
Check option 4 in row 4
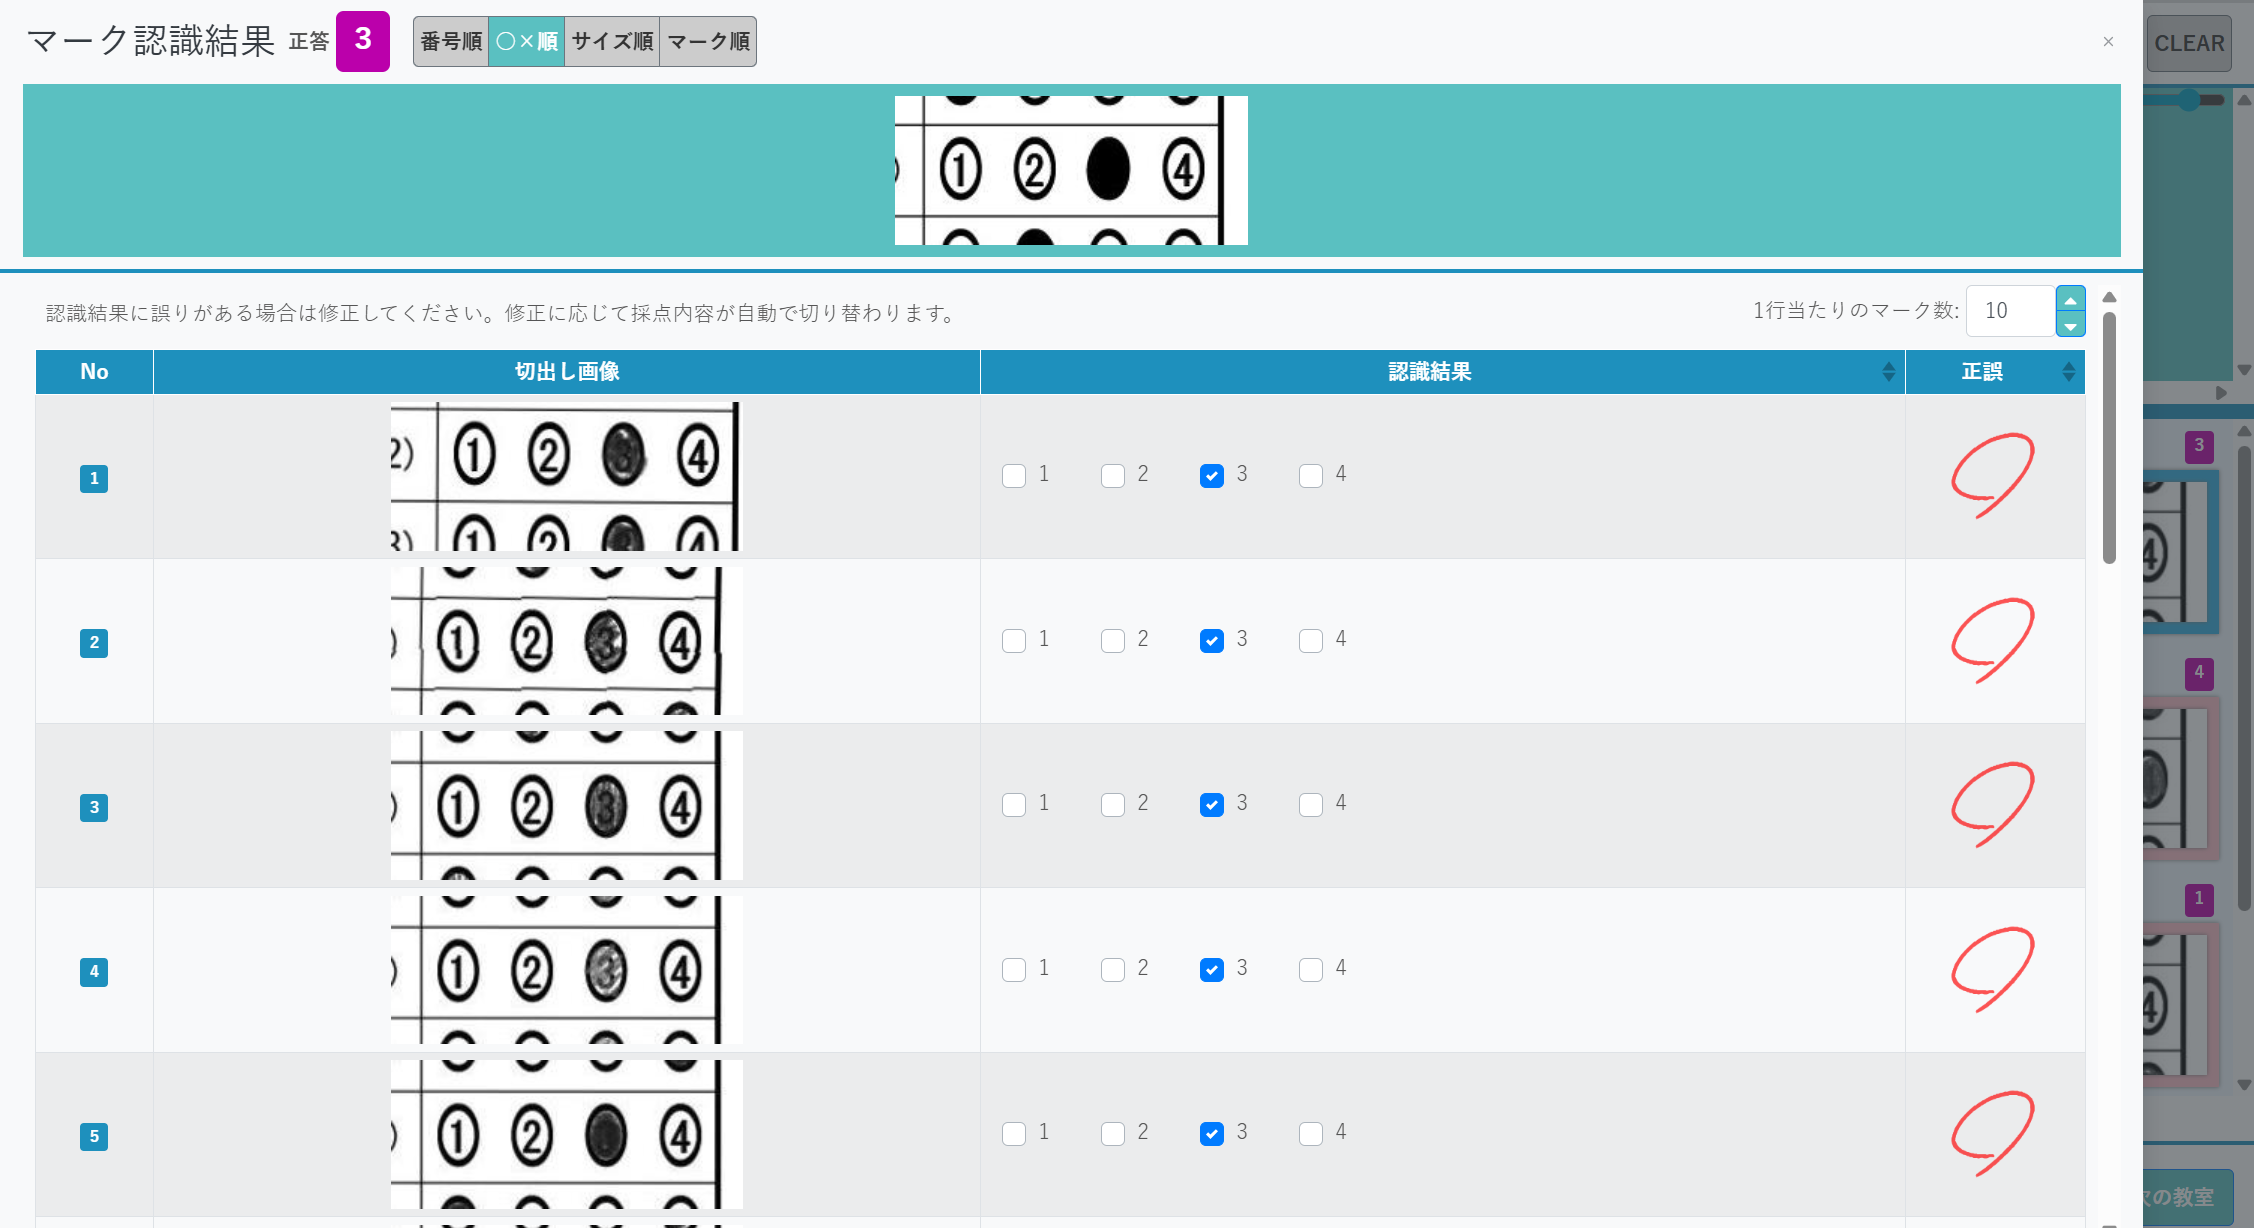tap(1311, 970)
